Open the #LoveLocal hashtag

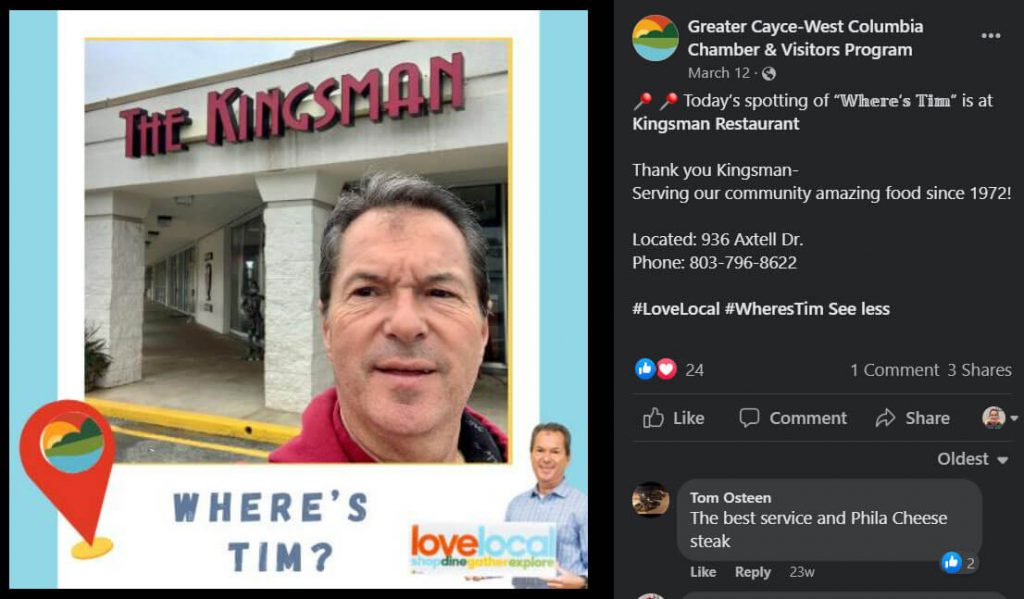[676, 309]
